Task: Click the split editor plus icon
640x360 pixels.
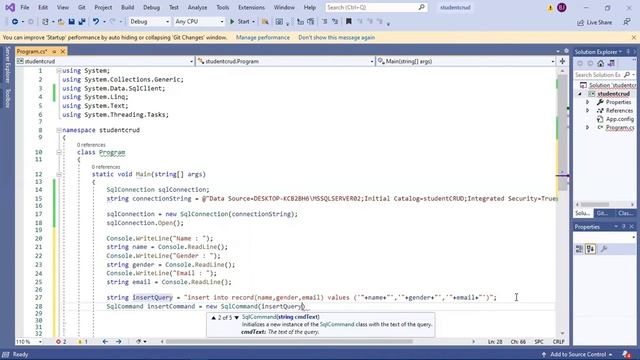Action: 562,61
